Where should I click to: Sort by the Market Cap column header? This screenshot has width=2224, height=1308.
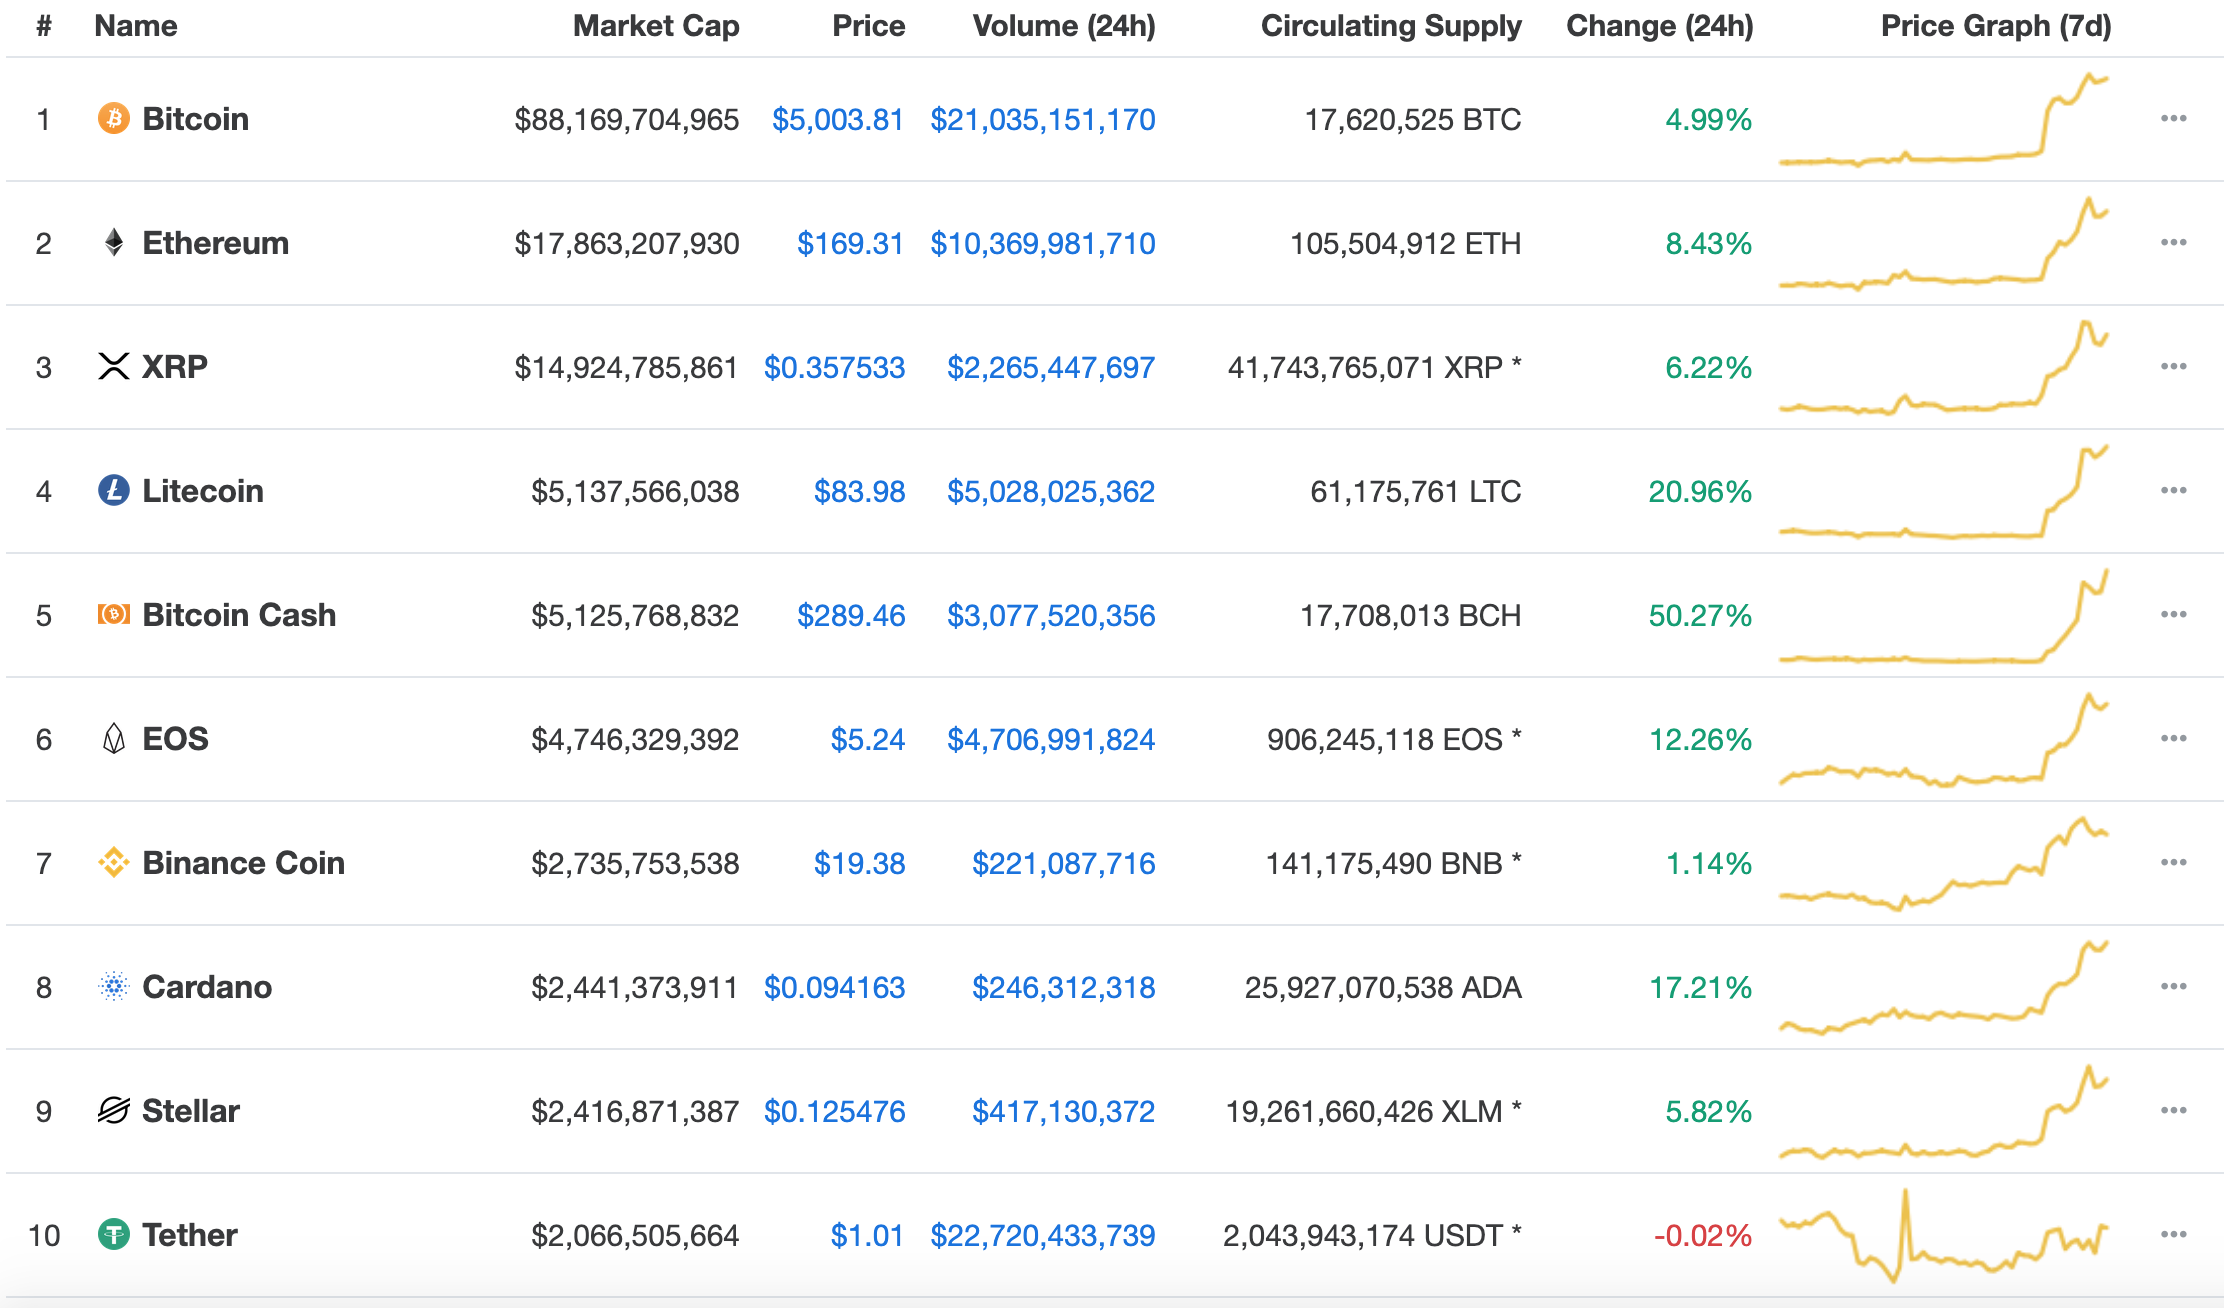[656, 26]
